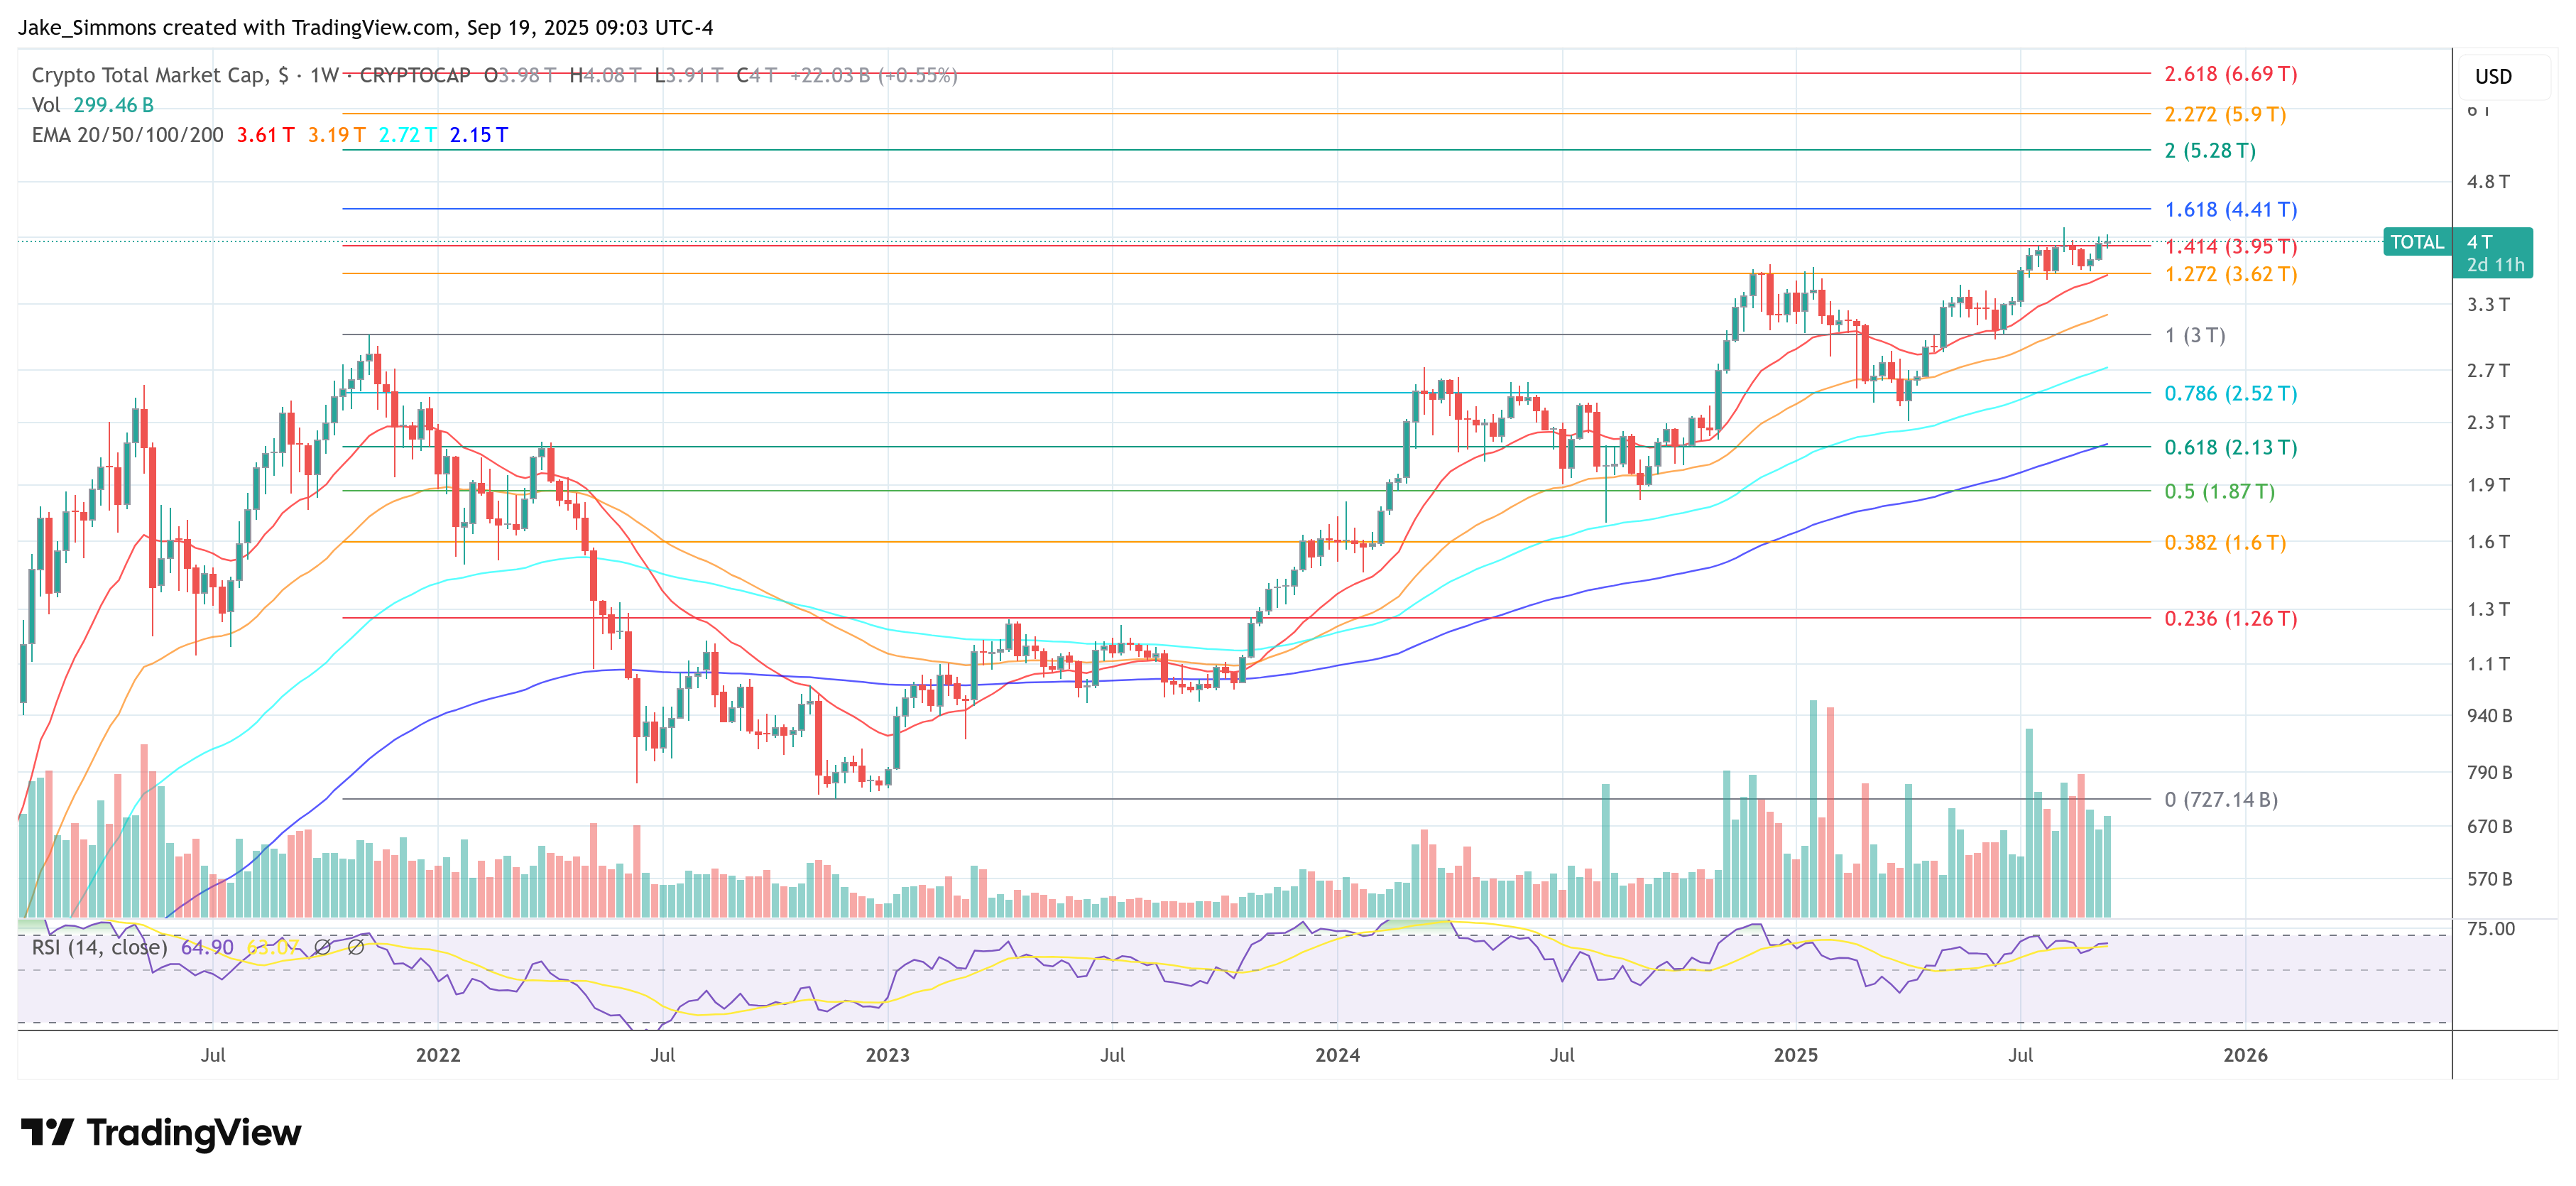Click the 4.8 T price scale label
Screen dimensions: 2576x1186
(2487, 182)
